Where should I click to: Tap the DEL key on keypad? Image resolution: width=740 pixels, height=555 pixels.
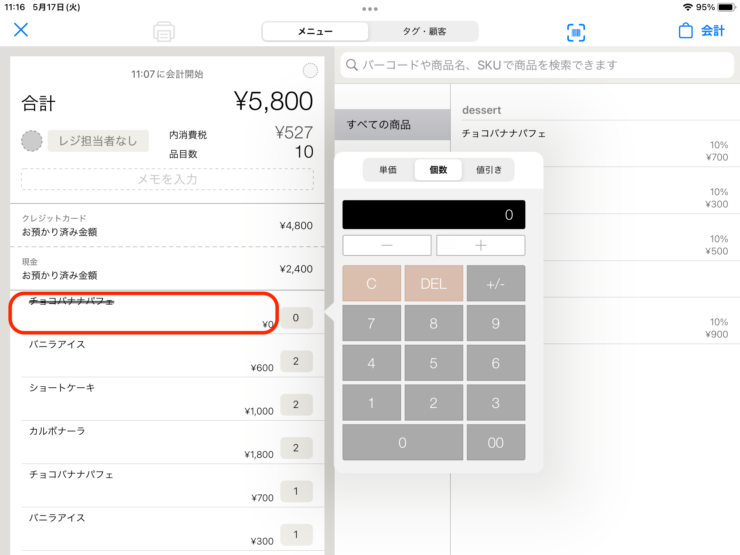tap(434, 284)
